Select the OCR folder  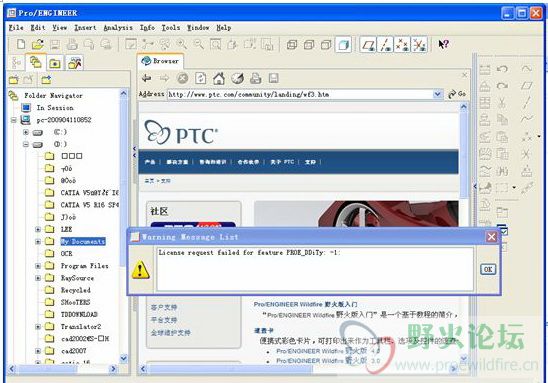(66, 254)
